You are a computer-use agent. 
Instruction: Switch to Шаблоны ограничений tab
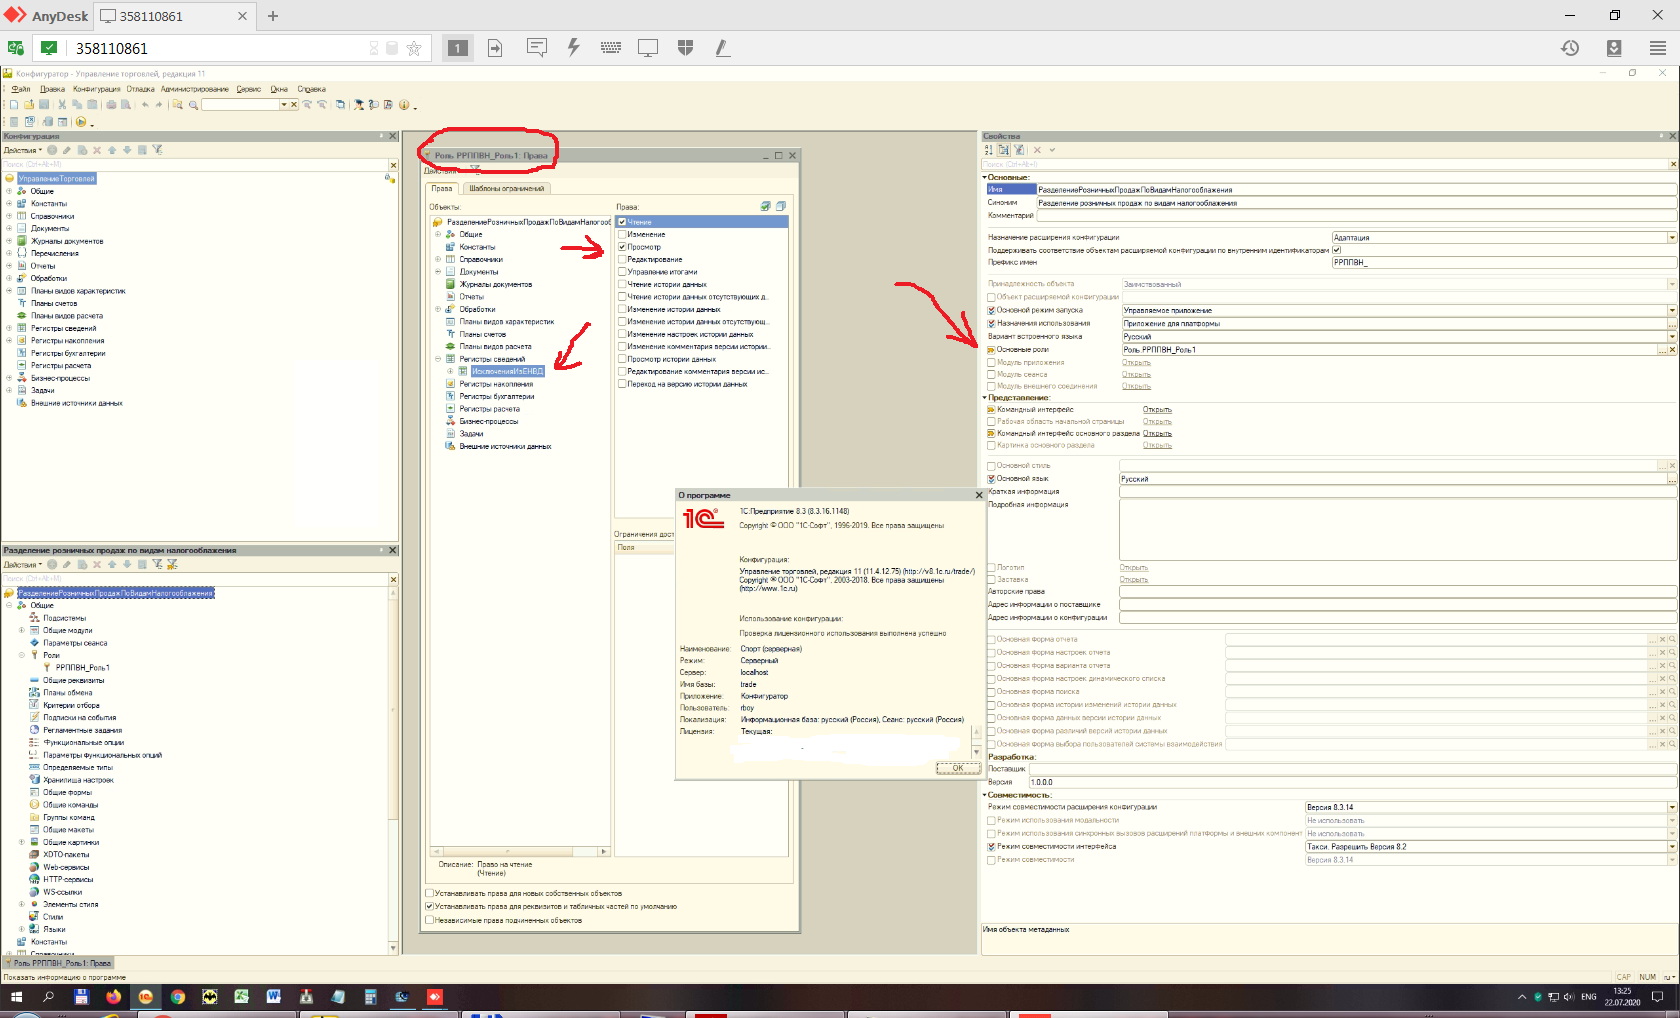(507, 188)
